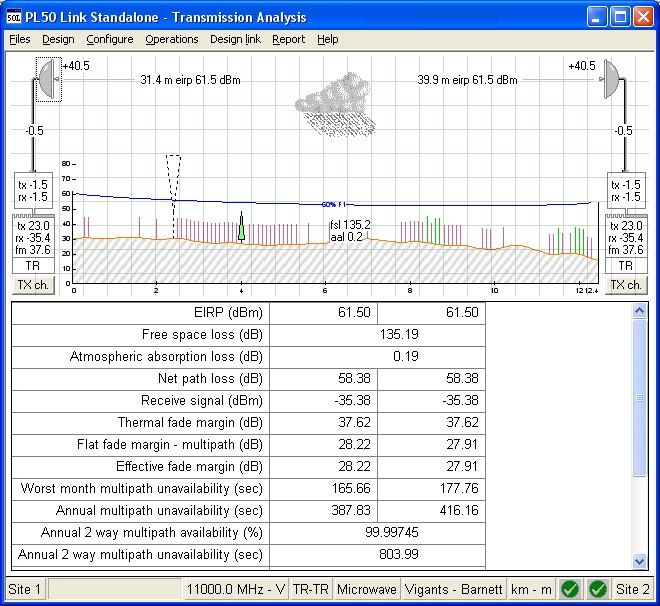Click the Vigants - Barnett reliability method field
The width and height of the screenshot is (660, 606).
point(454,589)
